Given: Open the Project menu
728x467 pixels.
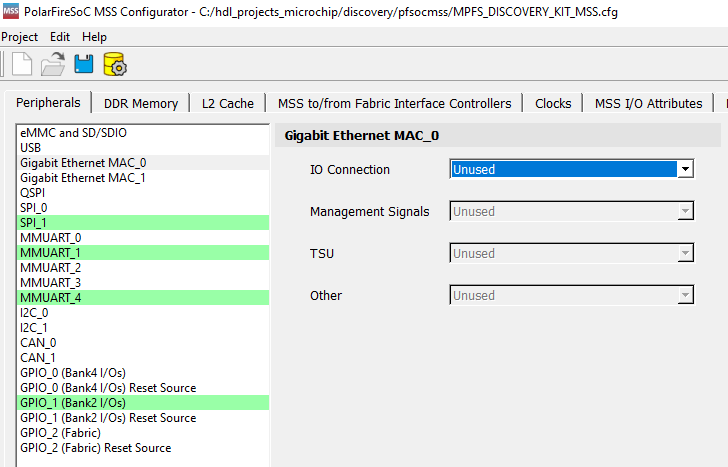Looking at the screenshot, I should (19, 37).
